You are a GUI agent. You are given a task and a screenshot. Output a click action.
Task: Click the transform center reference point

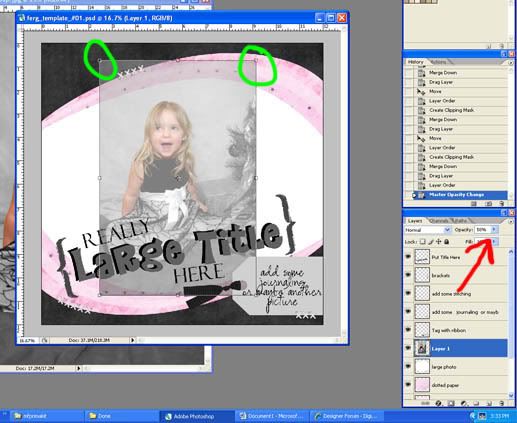click(x=178, y=178)
